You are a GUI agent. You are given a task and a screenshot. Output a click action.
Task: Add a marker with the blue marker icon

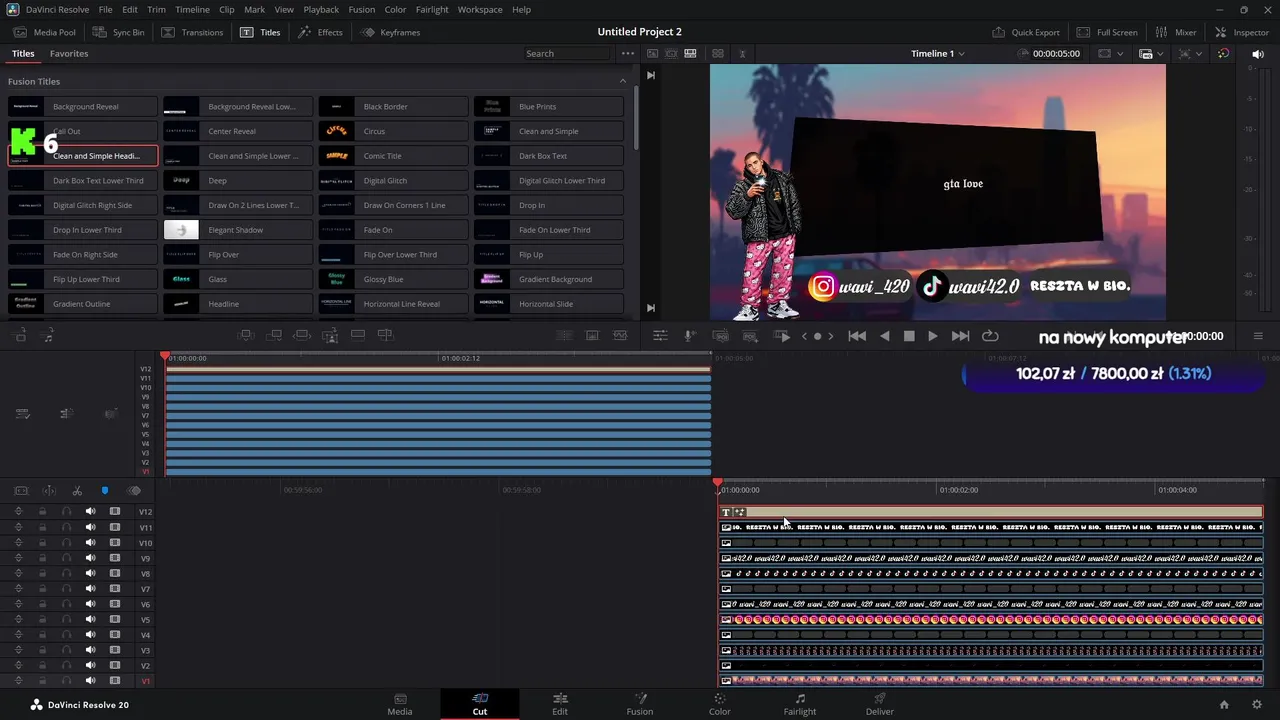tap(104, 491)
